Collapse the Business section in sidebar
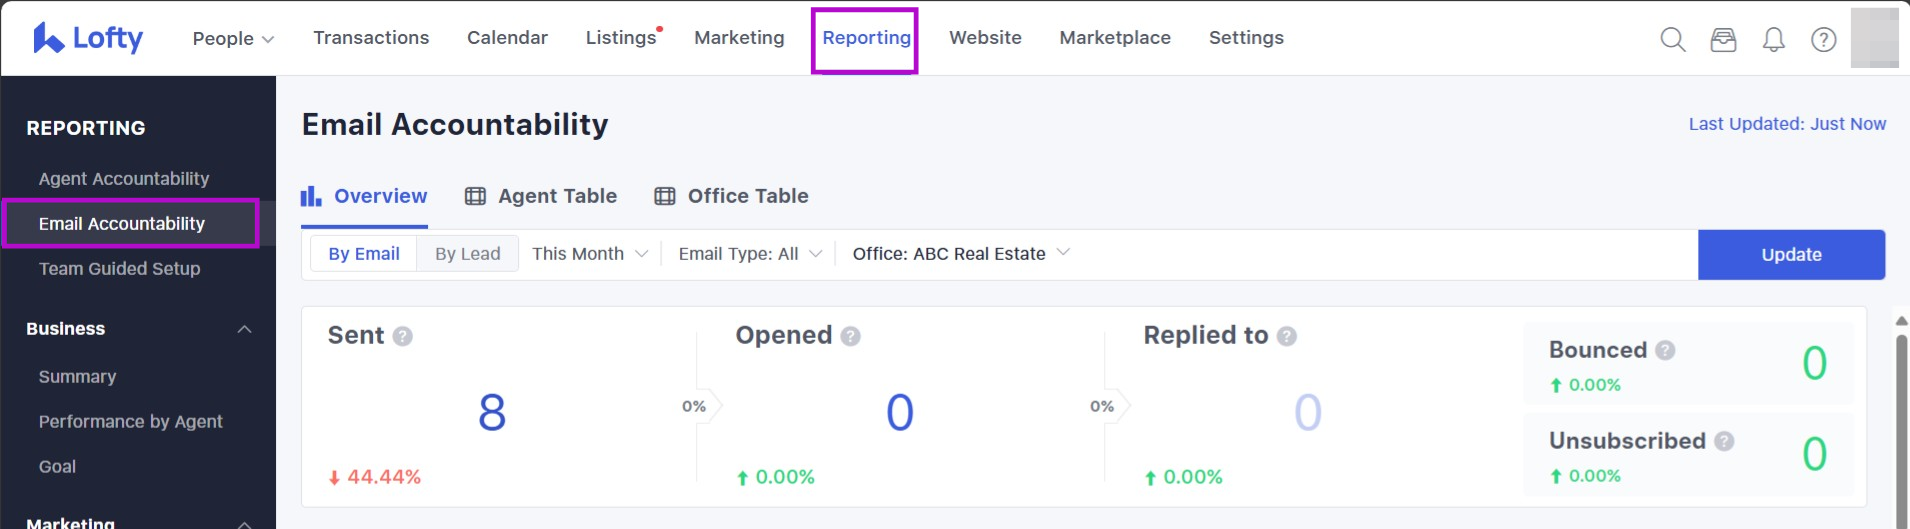The height and width of the screenshot is (529, 1910). 244,329
